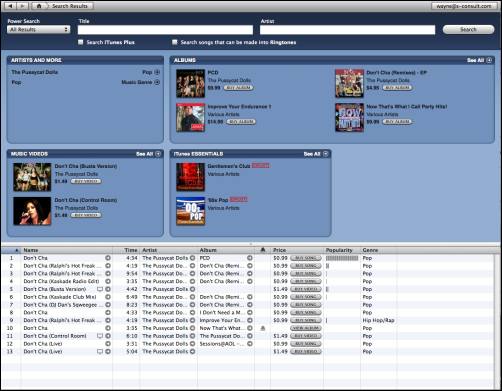The height and width of the screenshot is (391, 502).
Task: Sort the list by the Popularity column
Action: tap(342, 250)
